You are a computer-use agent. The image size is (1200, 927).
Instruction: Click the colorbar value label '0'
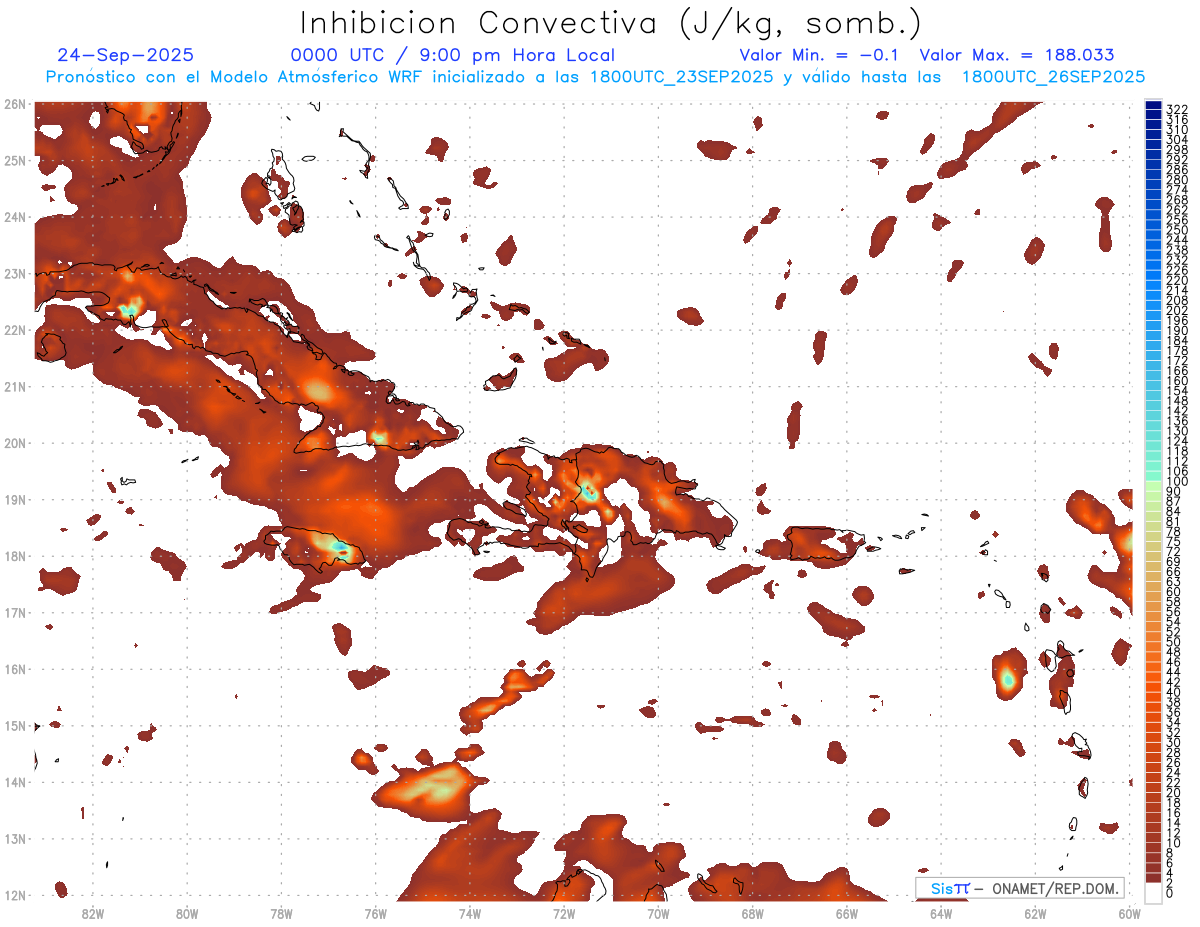1170,893
